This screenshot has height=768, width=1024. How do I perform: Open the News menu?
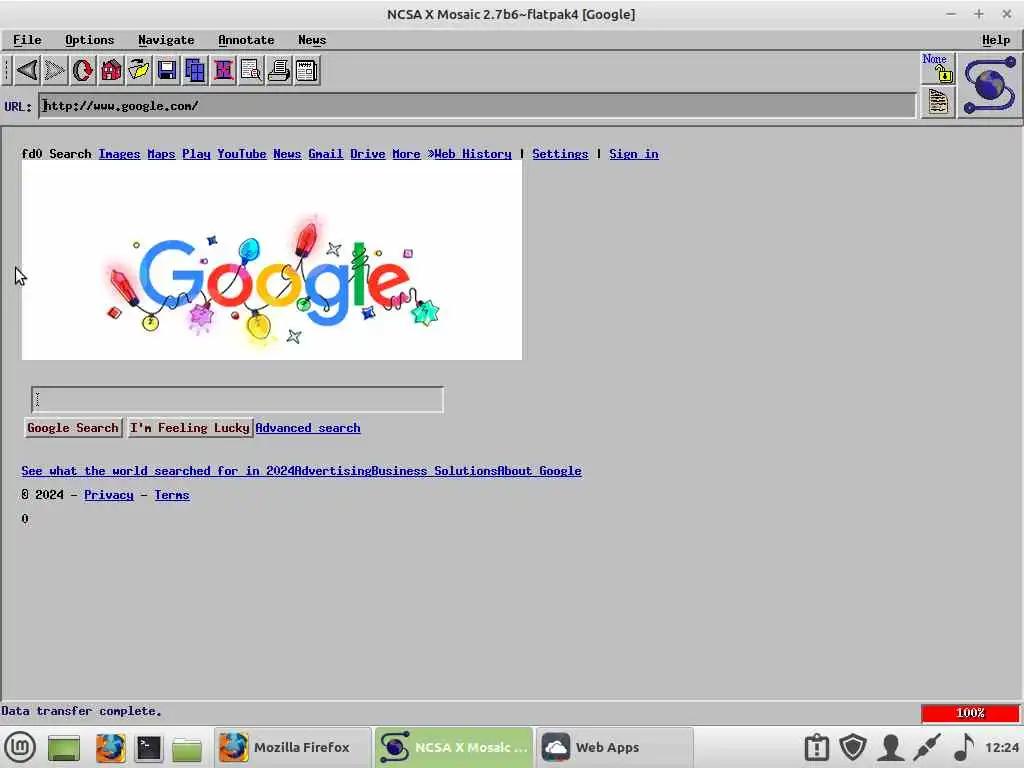click(x=312, y=40)
